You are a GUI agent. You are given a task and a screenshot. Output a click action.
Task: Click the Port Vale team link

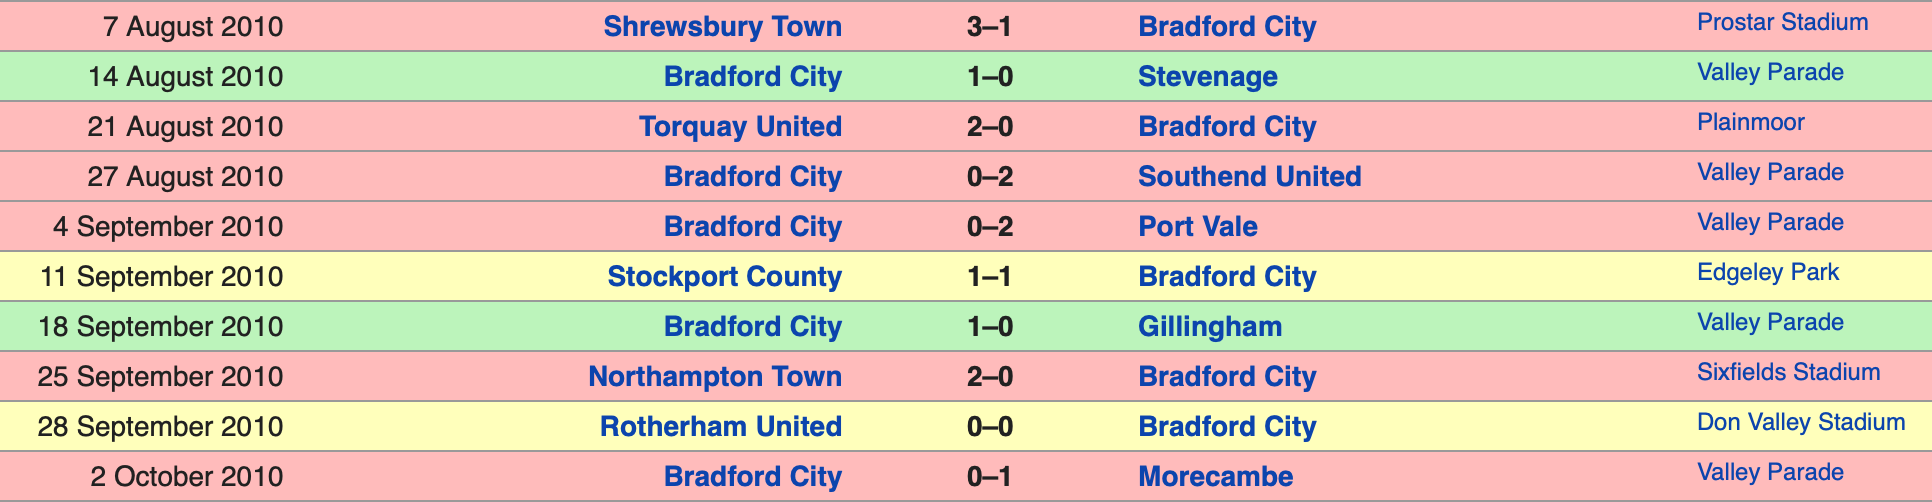pos(1197,227)
